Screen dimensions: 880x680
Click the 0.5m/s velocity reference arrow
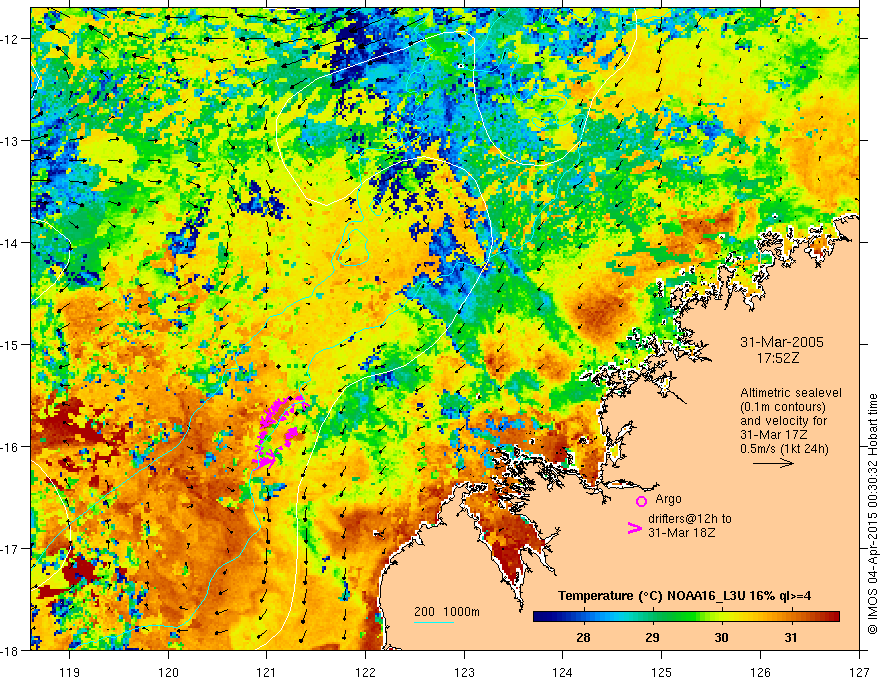(x=773, y=463)
